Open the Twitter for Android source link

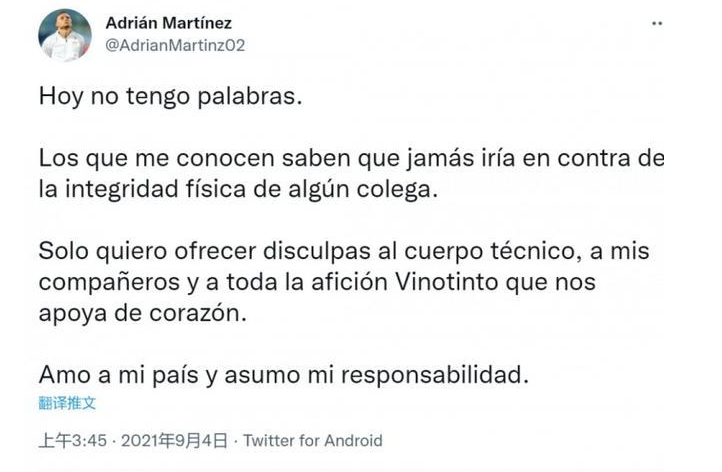[313, 441]
